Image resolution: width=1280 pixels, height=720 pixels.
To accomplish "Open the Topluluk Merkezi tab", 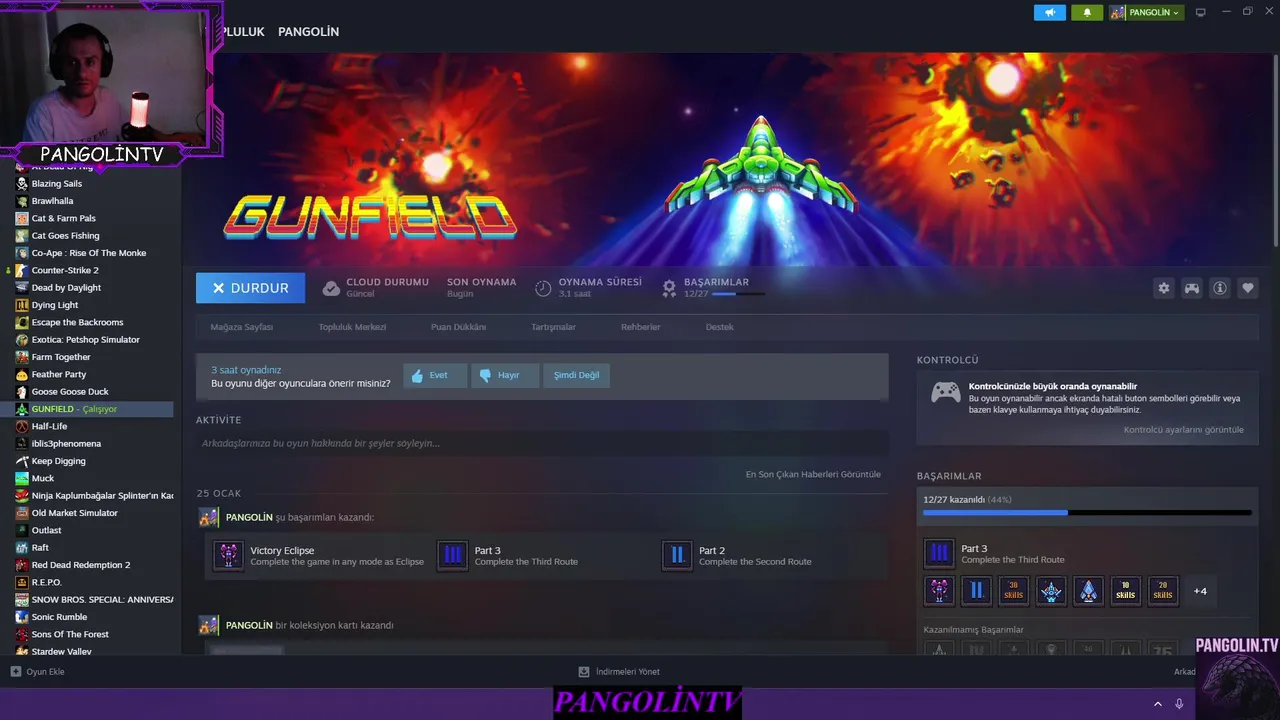I will pos(352,327).
